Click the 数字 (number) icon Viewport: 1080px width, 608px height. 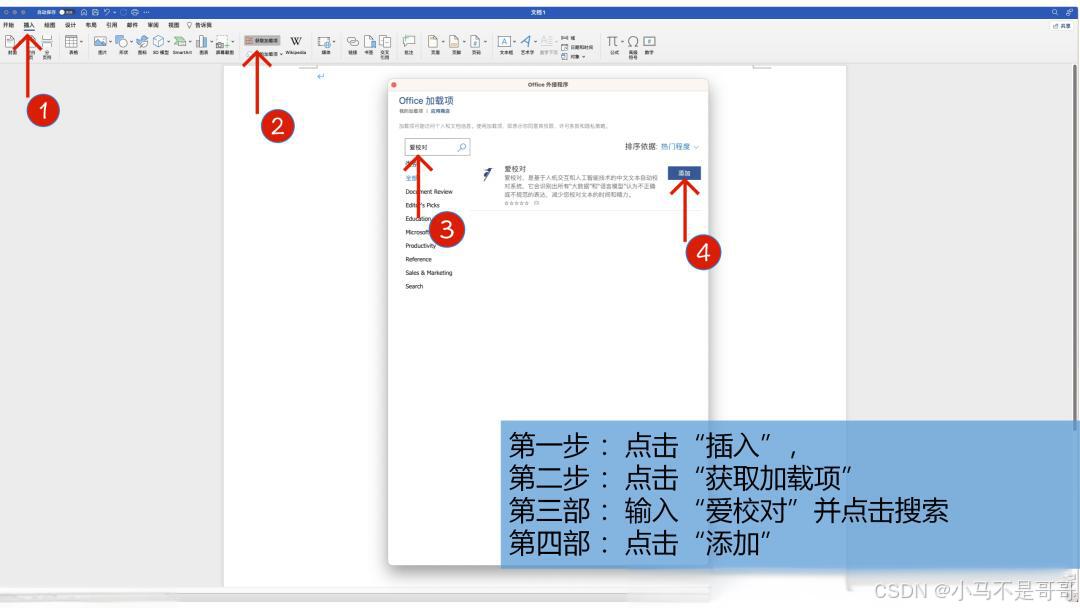649,41
